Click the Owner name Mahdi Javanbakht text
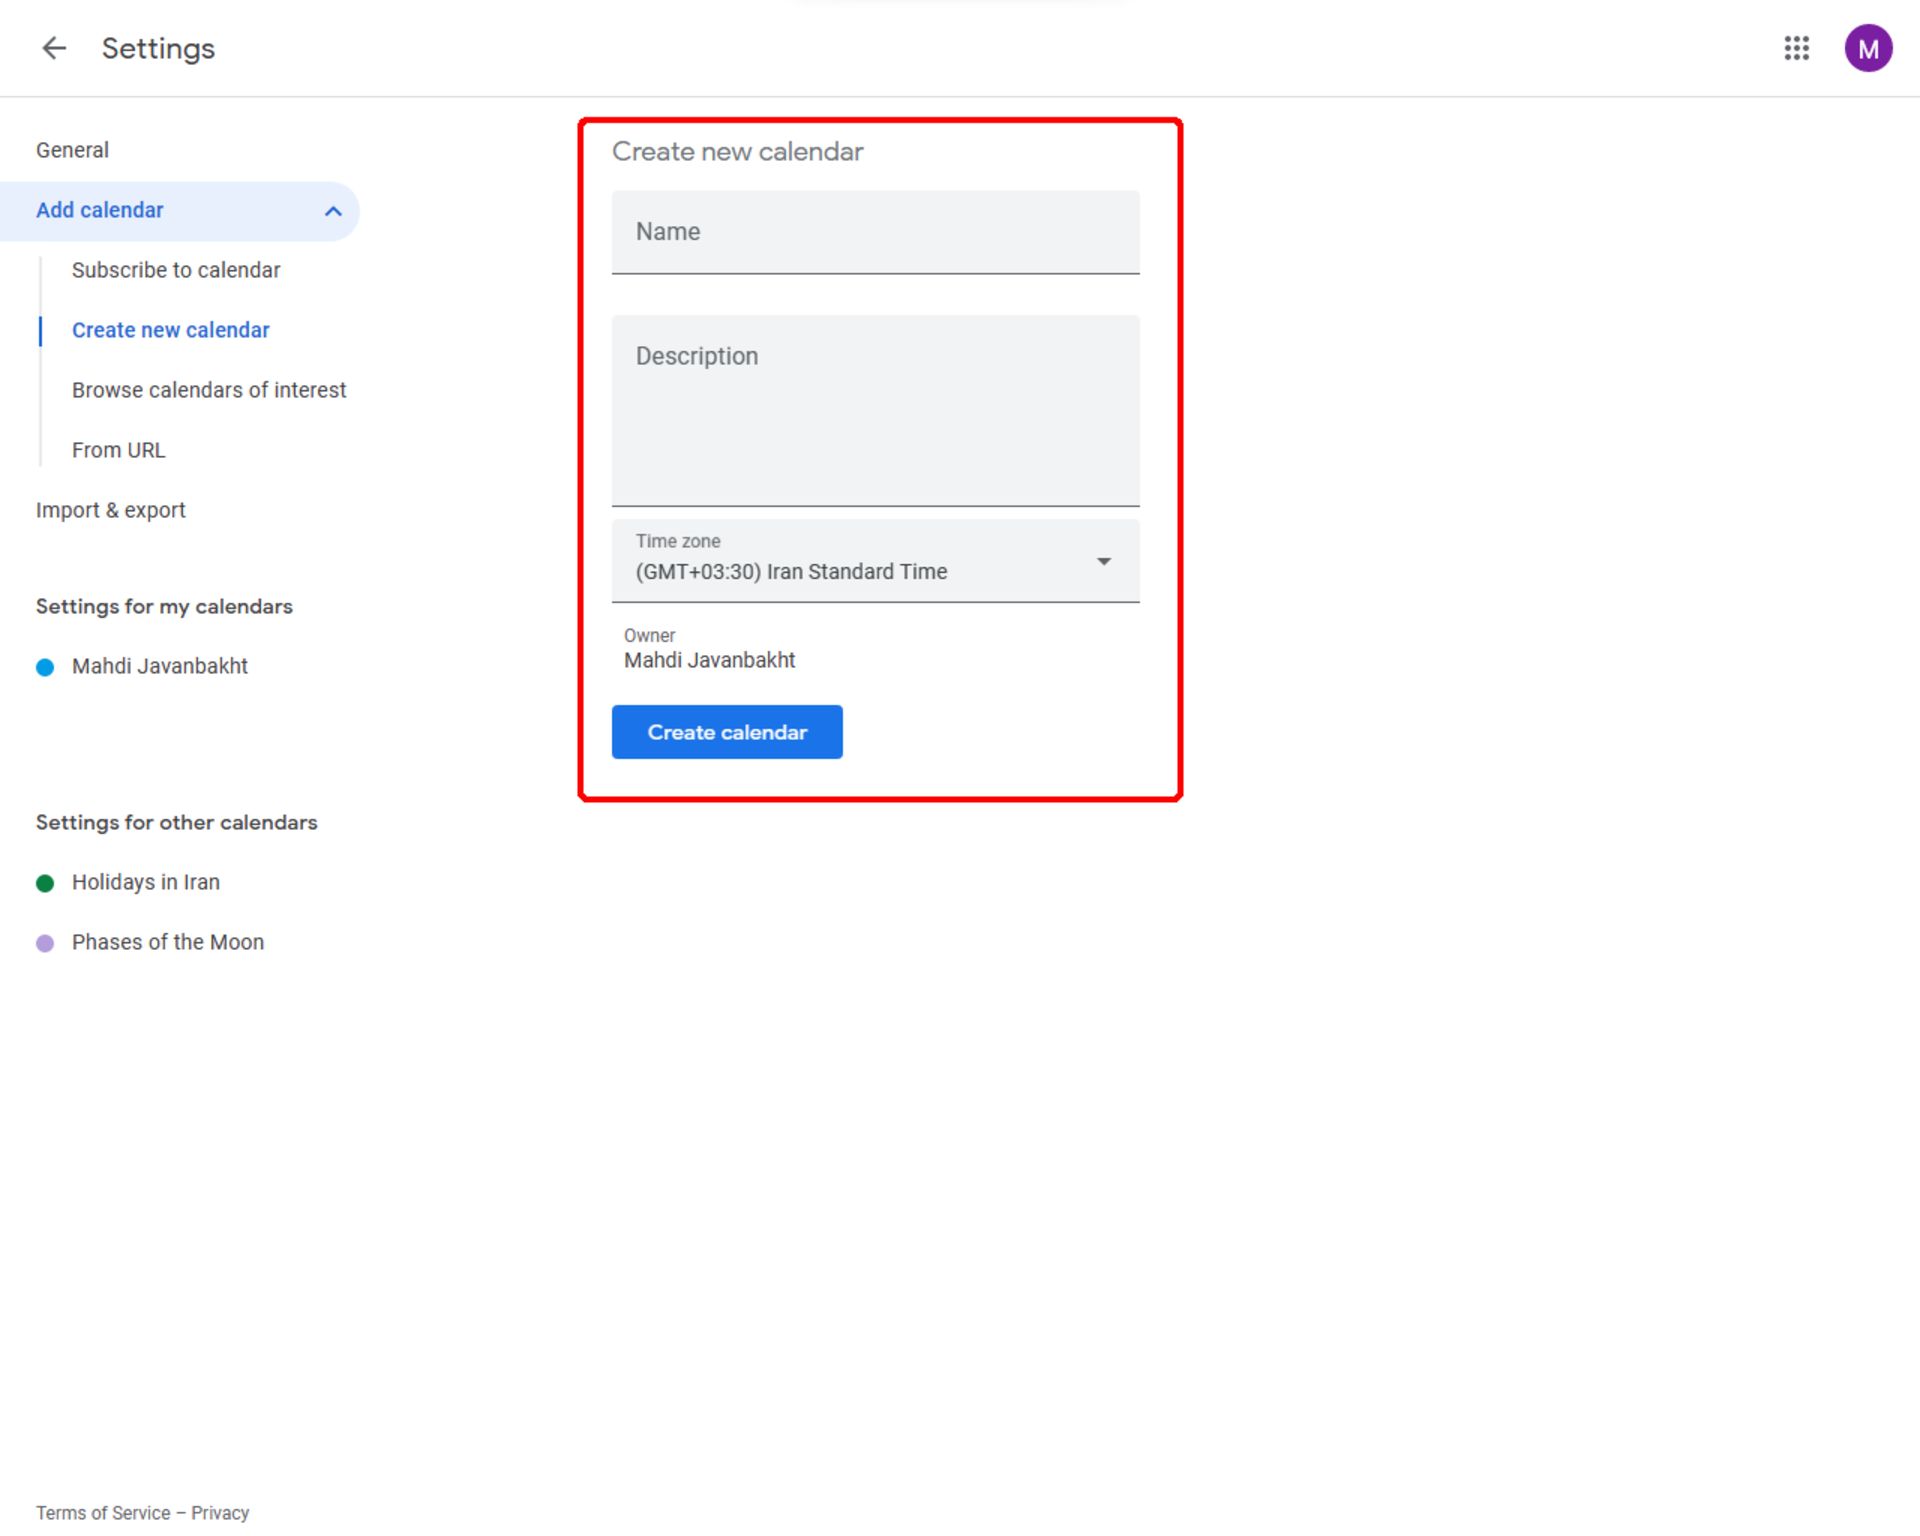This screenshot has width=1920, height=1536. point(709,660)
